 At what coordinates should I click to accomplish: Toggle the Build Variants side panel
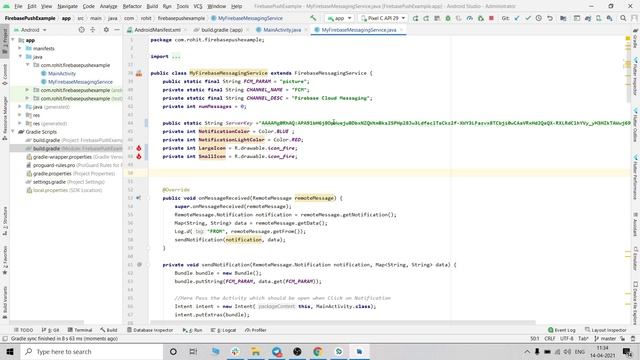click(x=4, y=302)
